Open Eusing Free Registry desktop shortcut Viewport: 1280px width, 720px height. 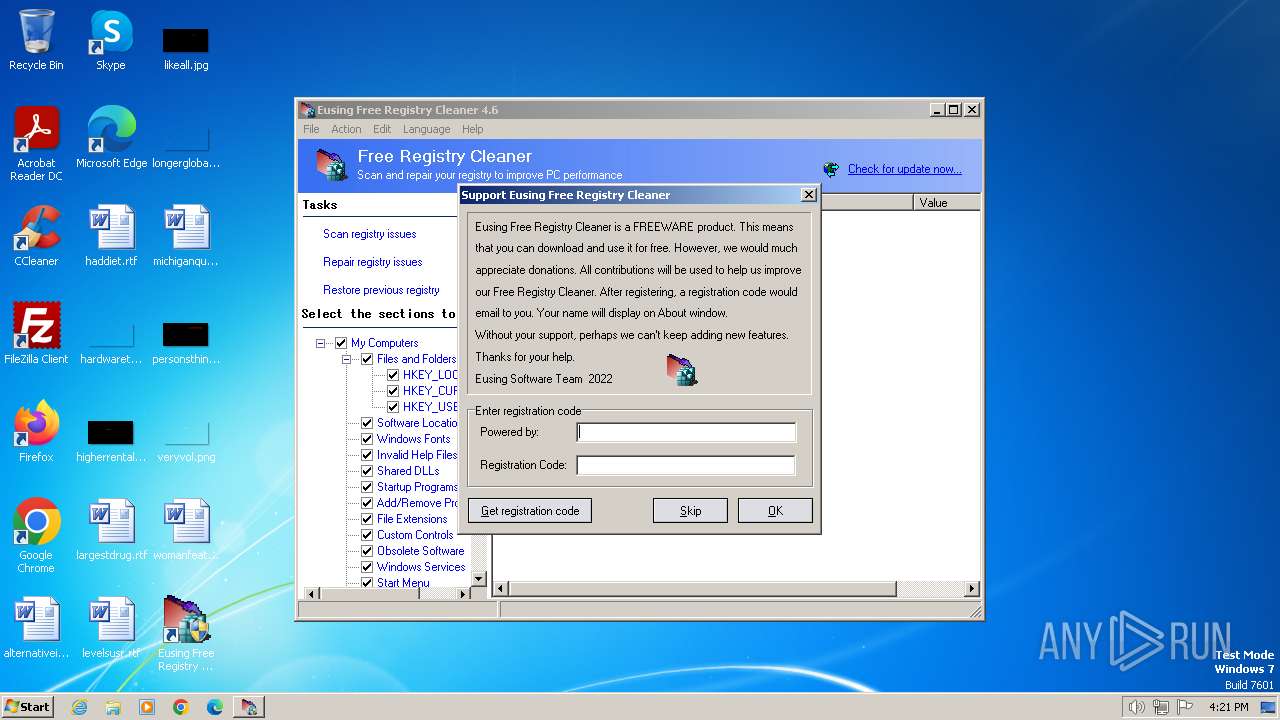pyautogui.click(x=186, y=634)
